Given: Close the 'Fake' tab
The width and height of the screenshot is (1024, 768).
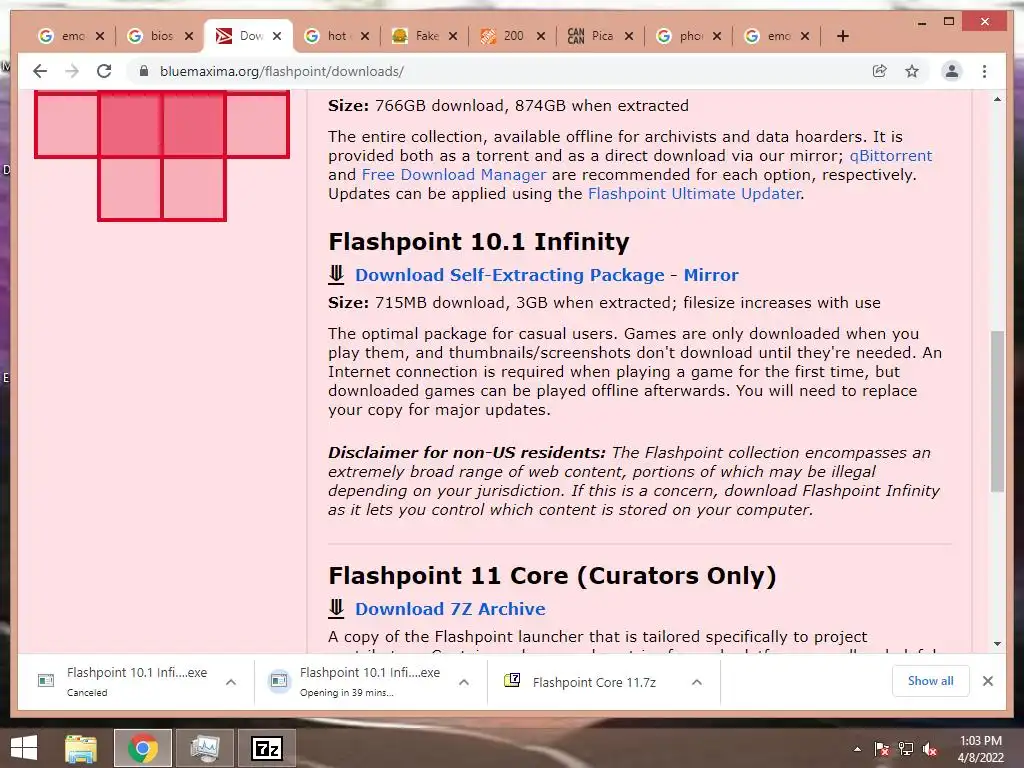Looking at the screenshot, I should (453, 36).
